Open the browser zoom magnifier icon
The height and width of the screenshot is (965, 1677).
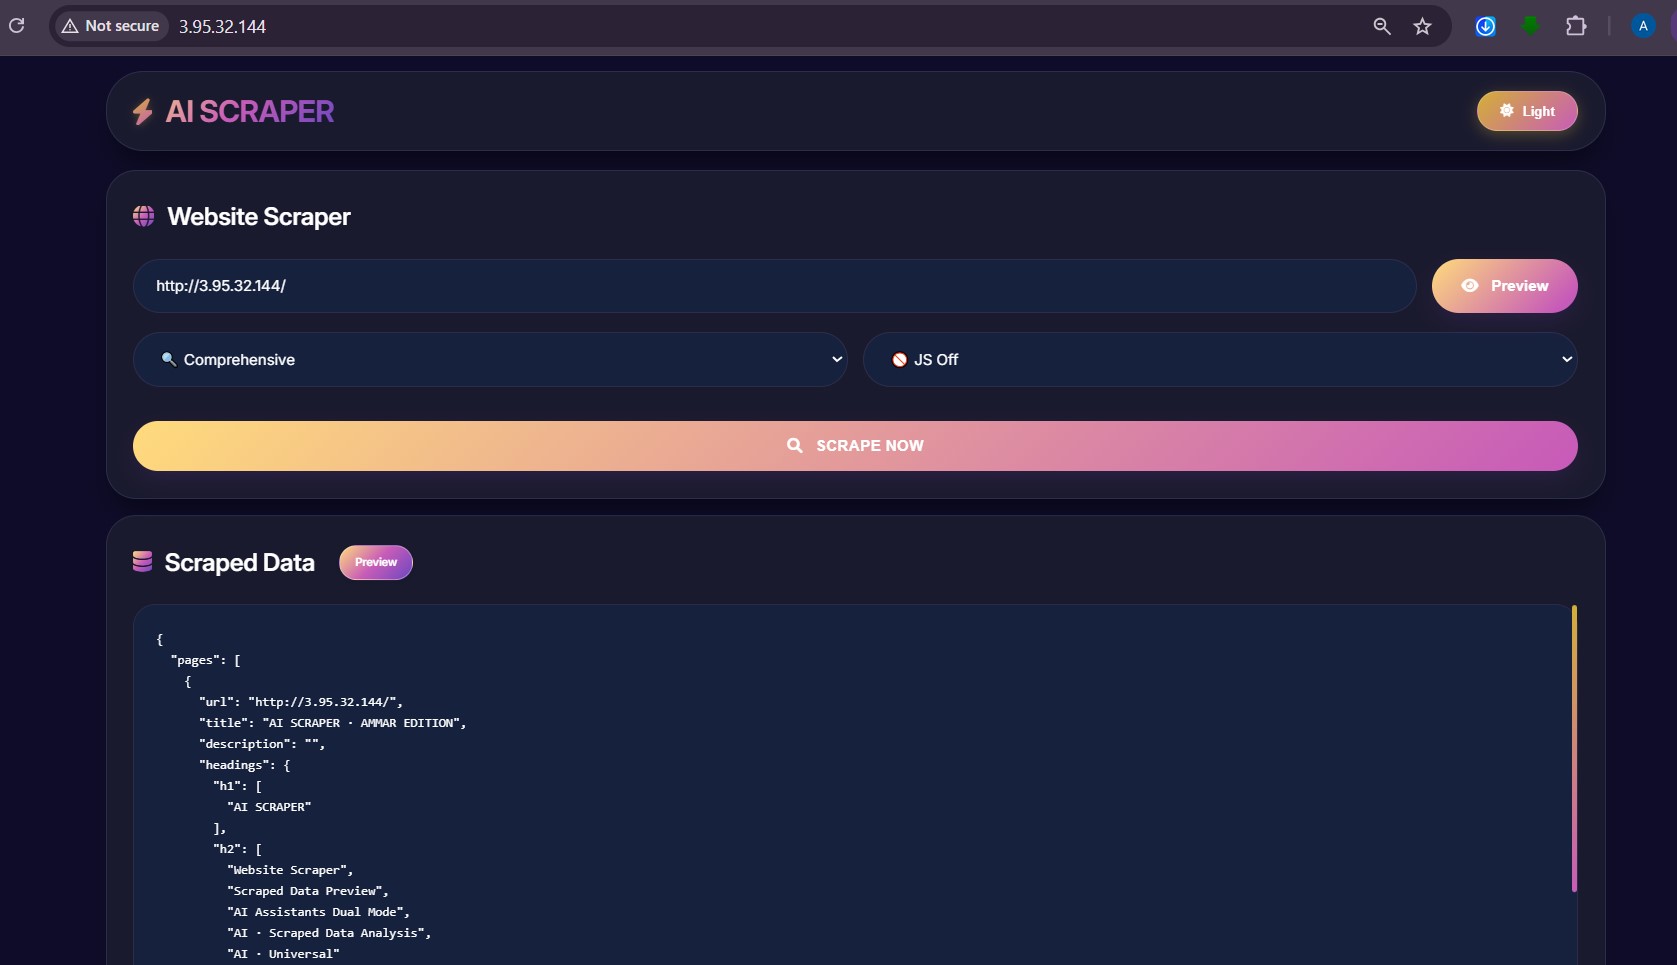click(1382, 26)
